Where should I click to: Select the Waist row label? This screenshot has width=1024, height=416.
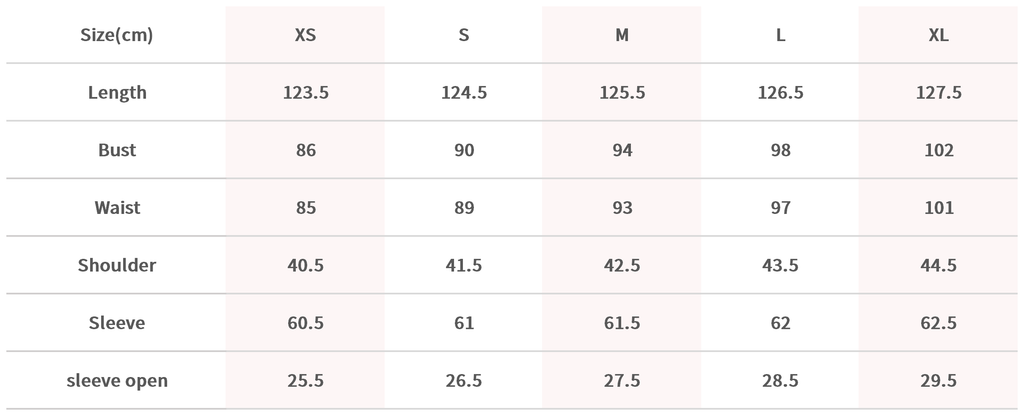pyautogui.click(x=117, y=208)
